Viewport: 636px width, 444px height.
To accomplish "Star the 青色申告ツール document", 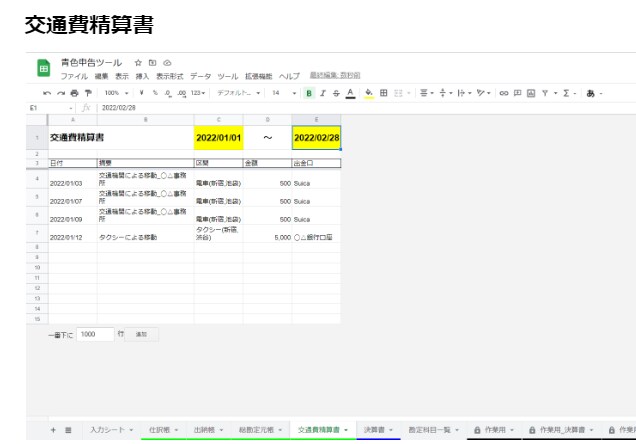I will (x=138, y=63).
